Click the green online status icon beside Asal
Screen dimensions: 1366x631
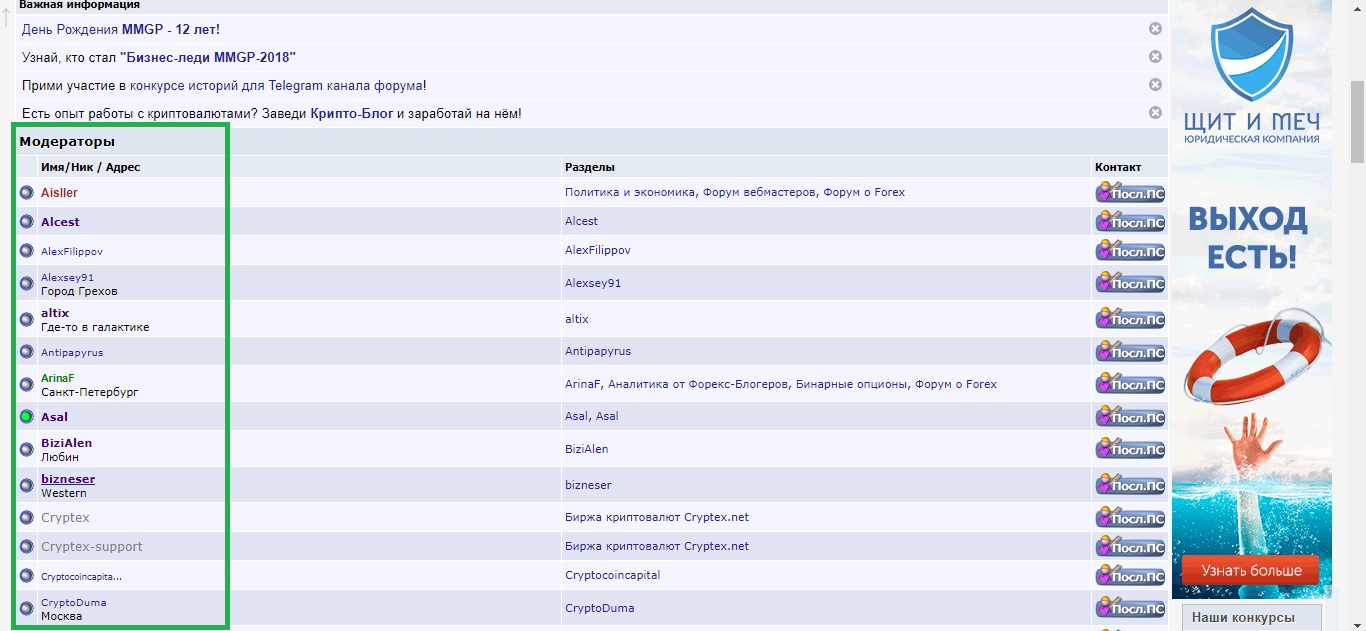[x=27, y=417]
